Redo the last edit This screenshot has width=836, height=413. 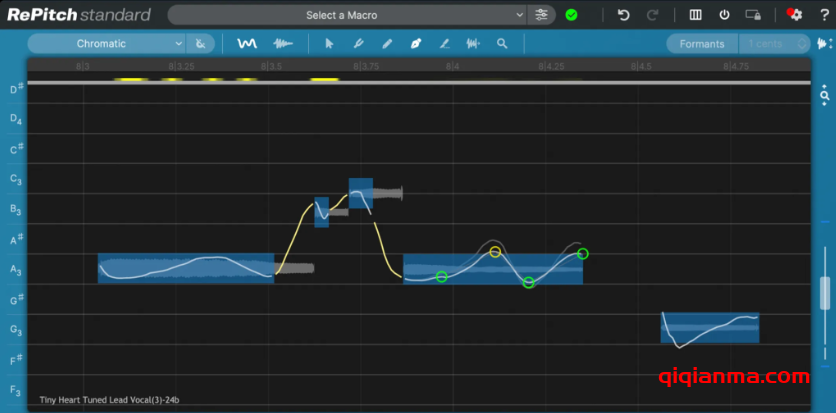(x=652, y=15)
